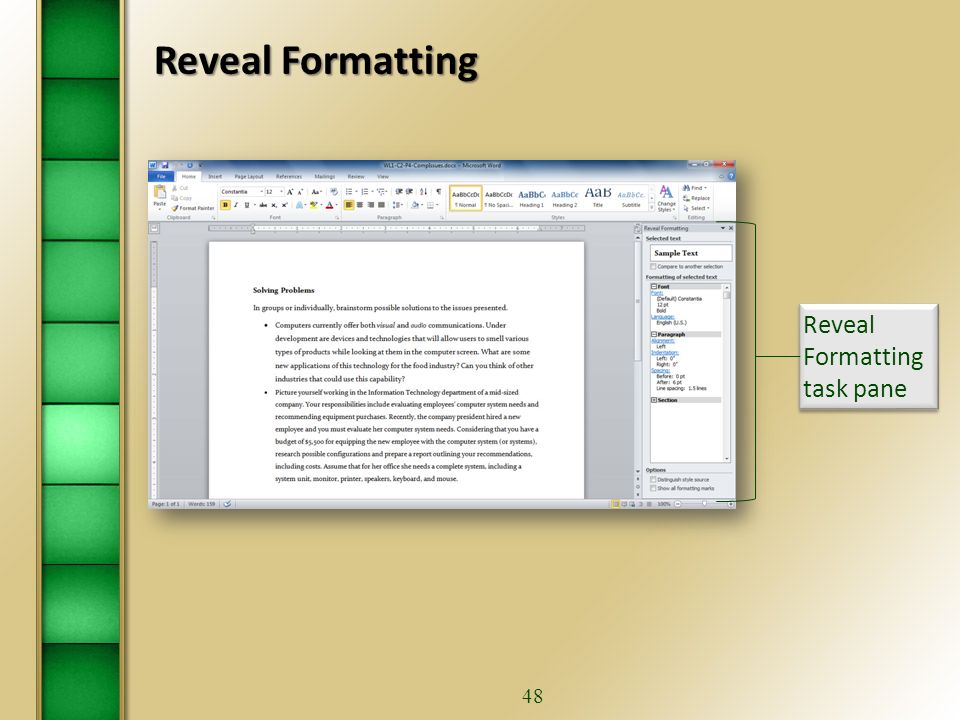Click the Spacing link in task pane
Screen dimensions: 960x720
coord(660,370)
